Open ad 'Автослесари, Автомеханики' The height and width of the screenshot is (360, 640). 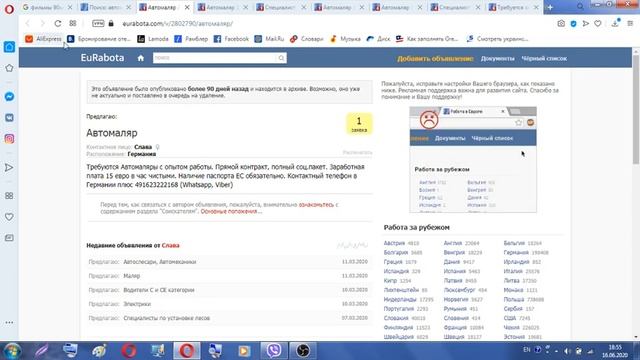pos(160,262)
